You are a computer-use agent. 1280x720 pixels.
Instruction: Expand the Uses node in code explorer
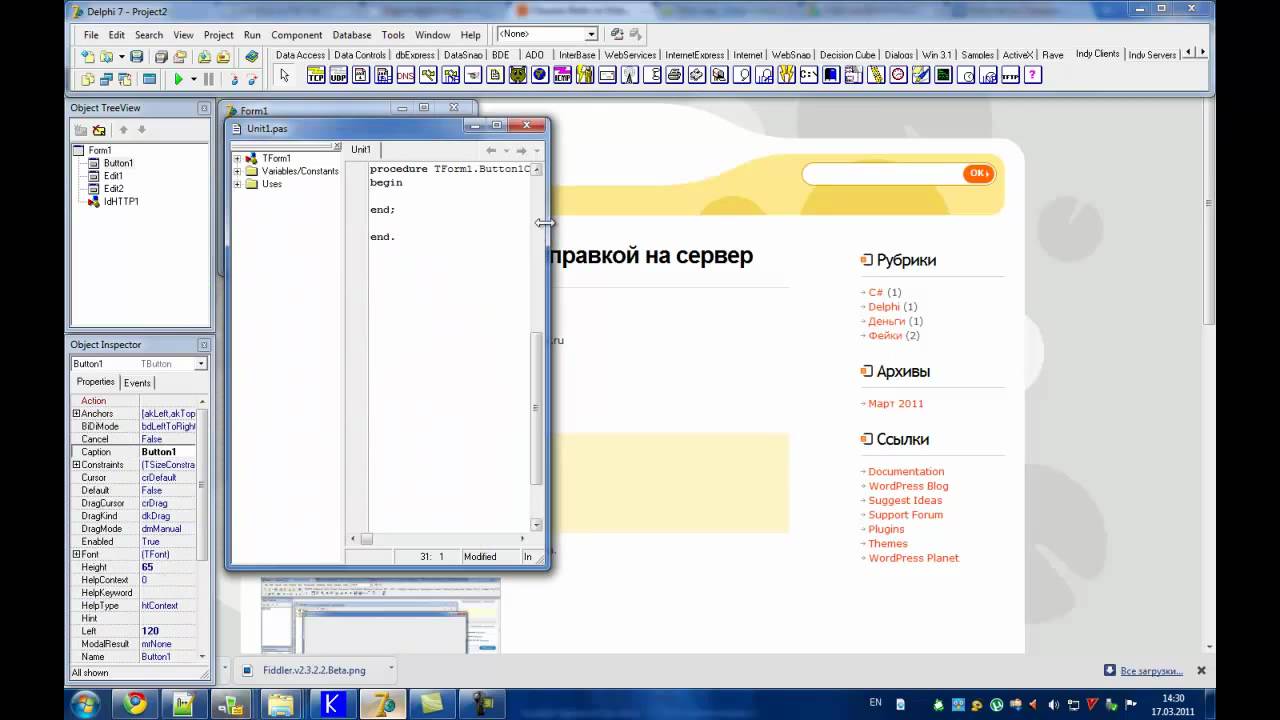tap(238, 184)
